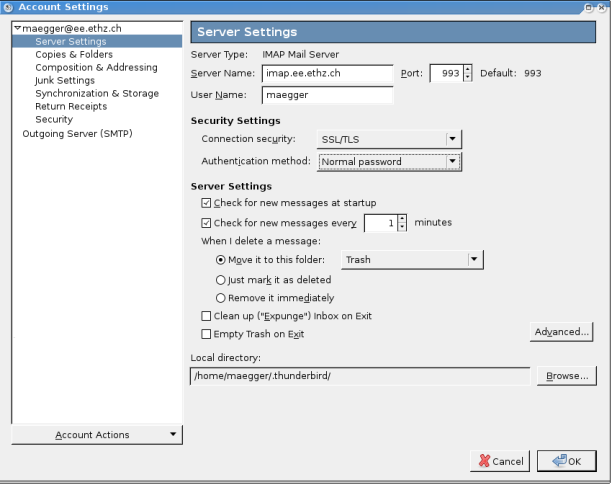The height and width of the screenshot is (485, 612).
Task: Increase the check interval minutes
Action: click(402, 219)
